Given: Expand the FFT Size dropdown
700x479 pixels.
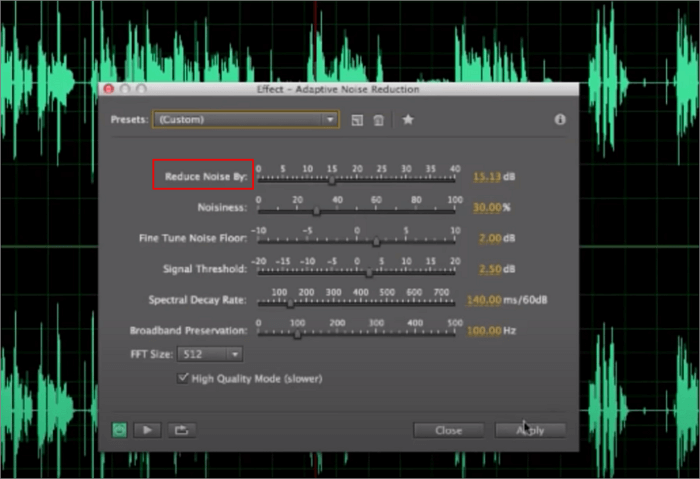Looking at the screenshot, I should (x=209, y=354).
